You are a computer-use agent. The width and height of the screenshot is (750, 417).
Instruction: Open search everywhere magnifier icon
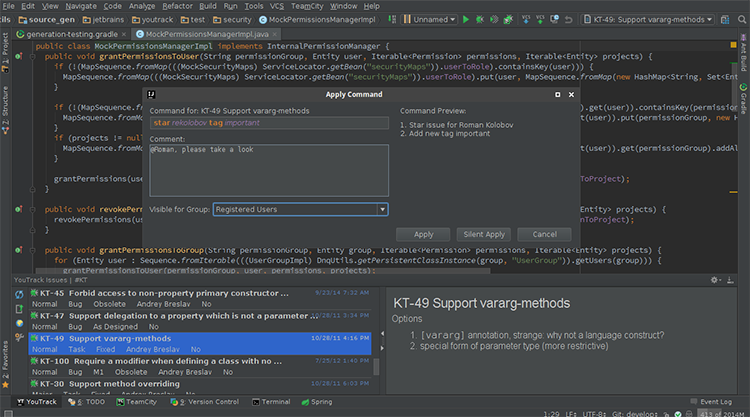click(742, 20)
